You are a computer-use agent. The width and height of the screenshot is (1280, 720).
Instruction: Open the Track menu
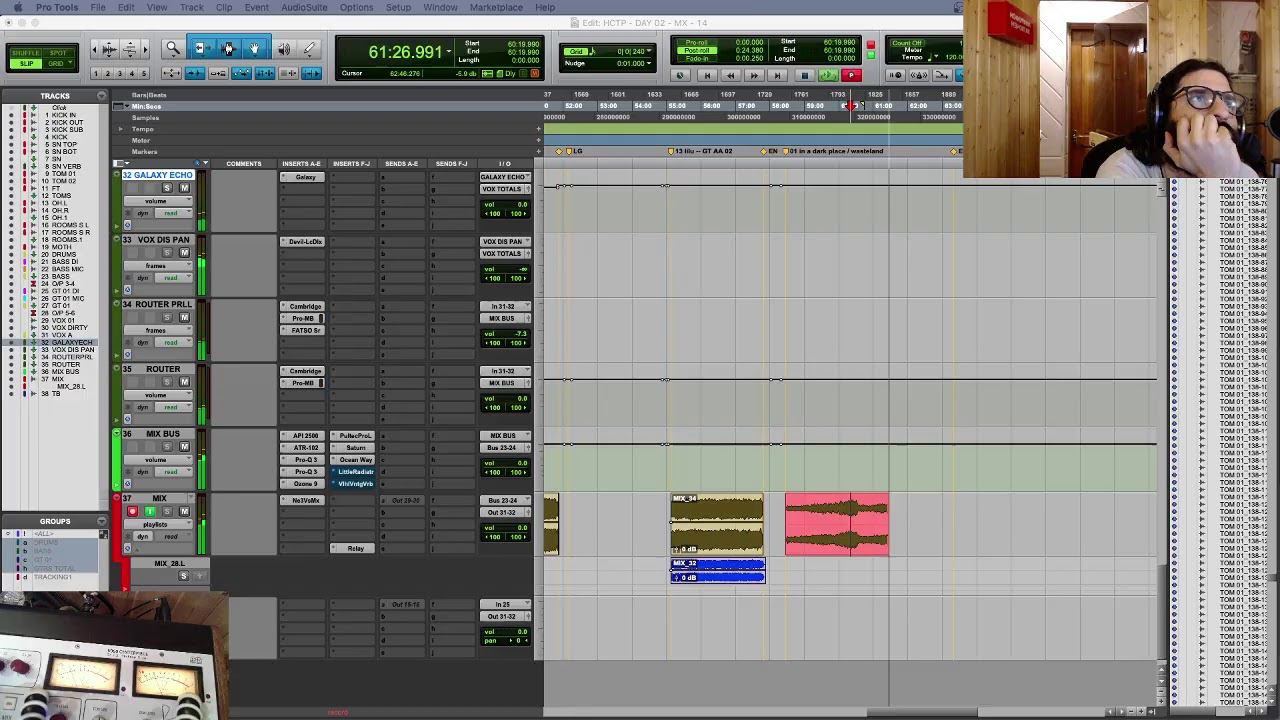coord(191,7)
